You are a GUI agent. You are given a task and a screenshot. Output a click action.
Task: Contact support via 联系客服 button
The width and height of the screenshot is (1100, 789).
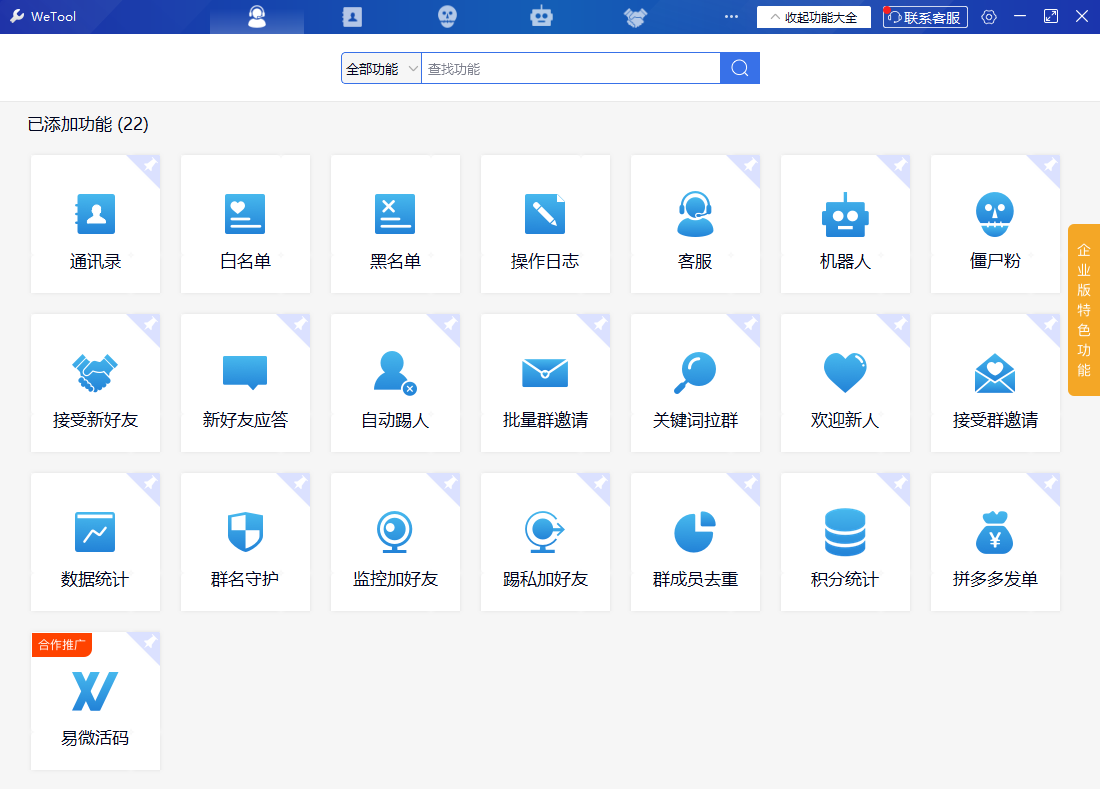(924, 16)
